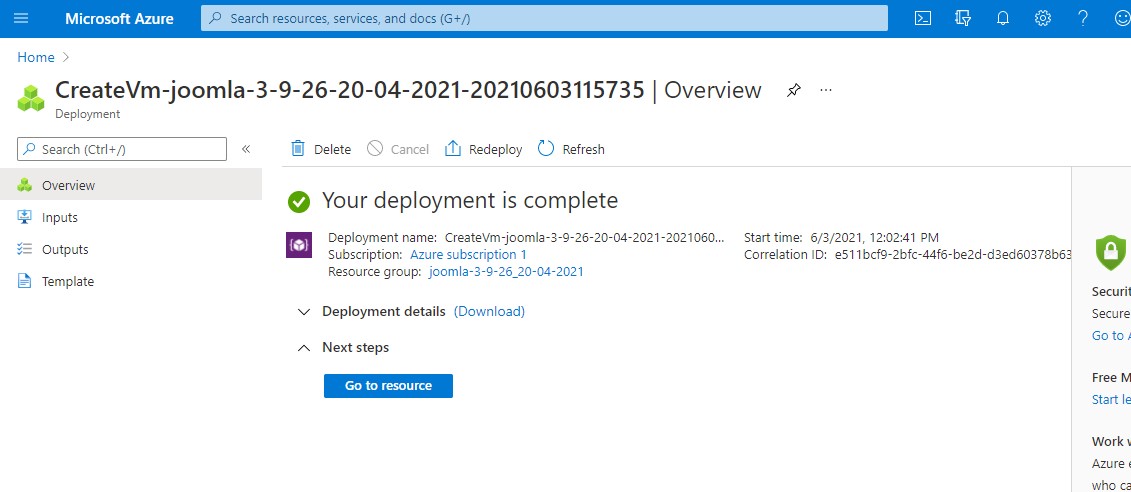The image size is (1131, 492).
Task: Click the Correlation ID value text
Action: coord(952,255)
